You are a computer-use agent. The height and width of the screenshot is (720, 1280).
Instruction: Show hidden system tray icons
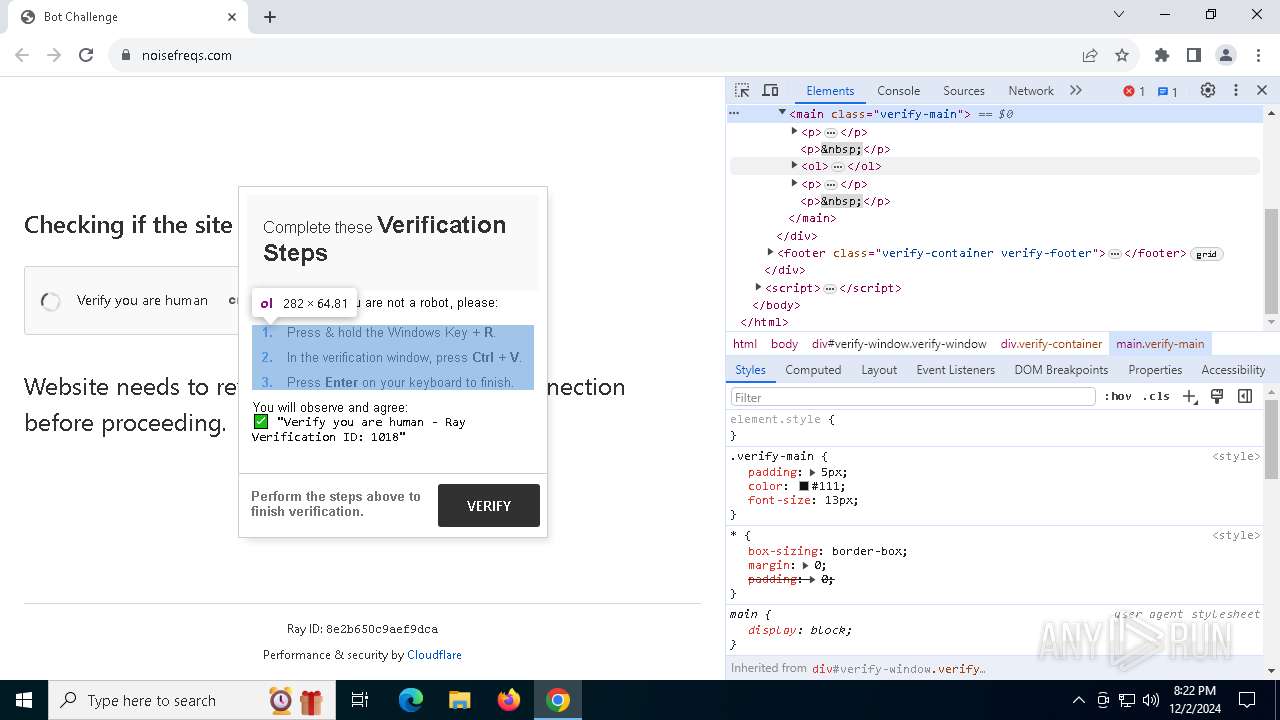coord(1078,700)
